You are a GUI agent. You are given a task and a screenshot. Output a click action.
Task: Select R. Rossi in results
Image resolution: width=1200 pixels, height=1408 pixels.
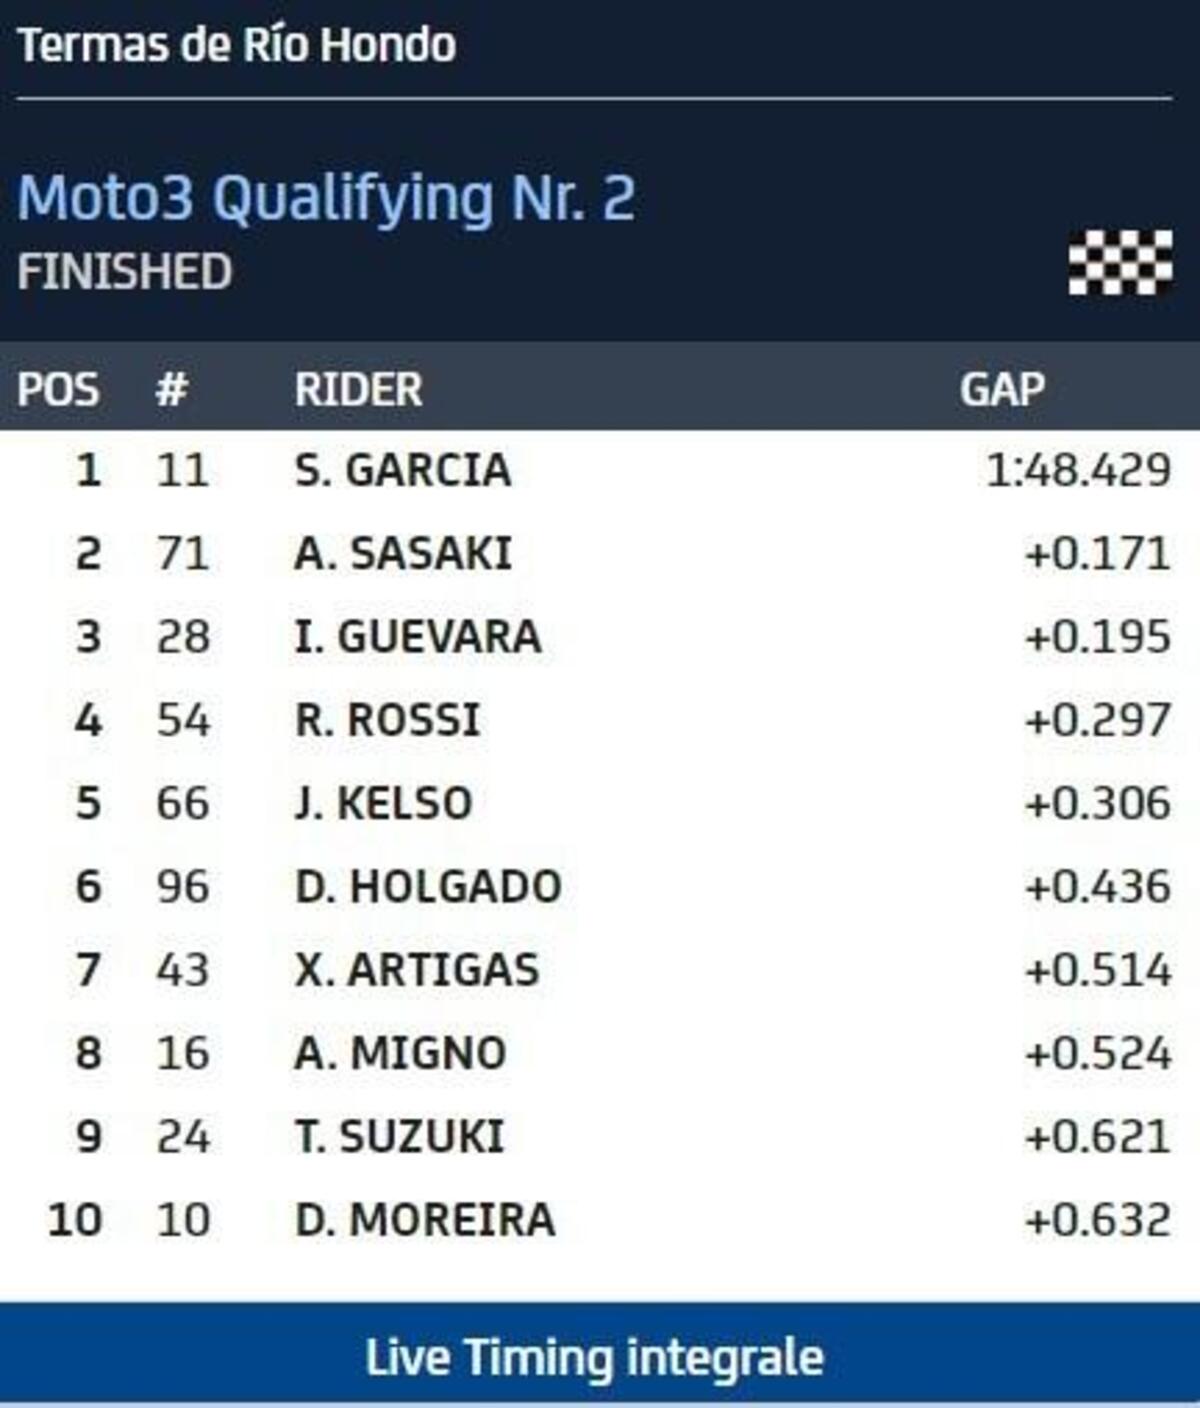(x=387, y=720)
